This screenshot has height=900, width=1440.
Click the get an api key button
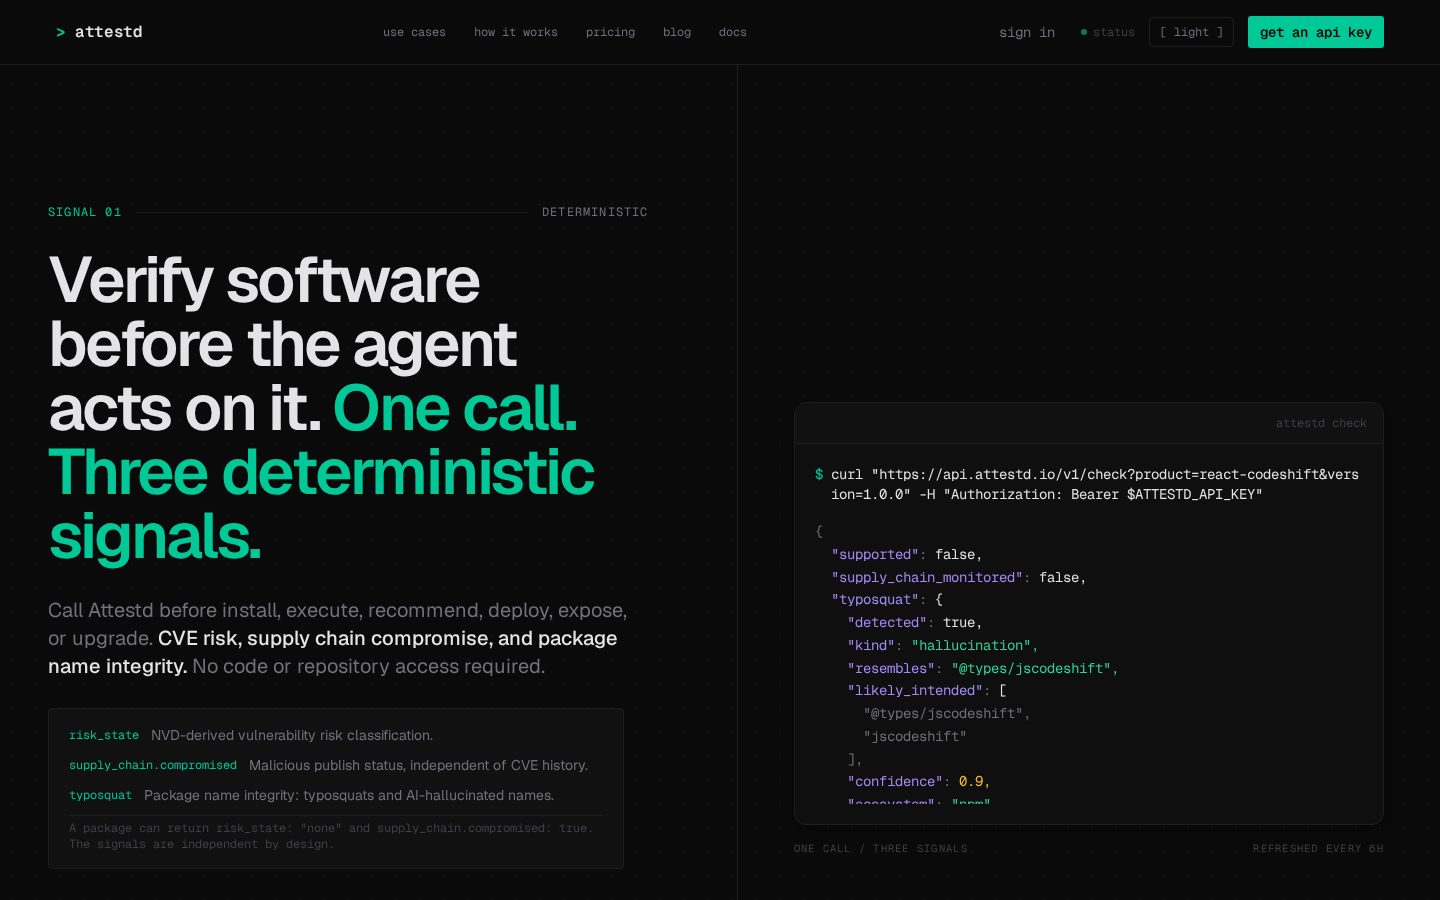click(x=1316, y=32)
